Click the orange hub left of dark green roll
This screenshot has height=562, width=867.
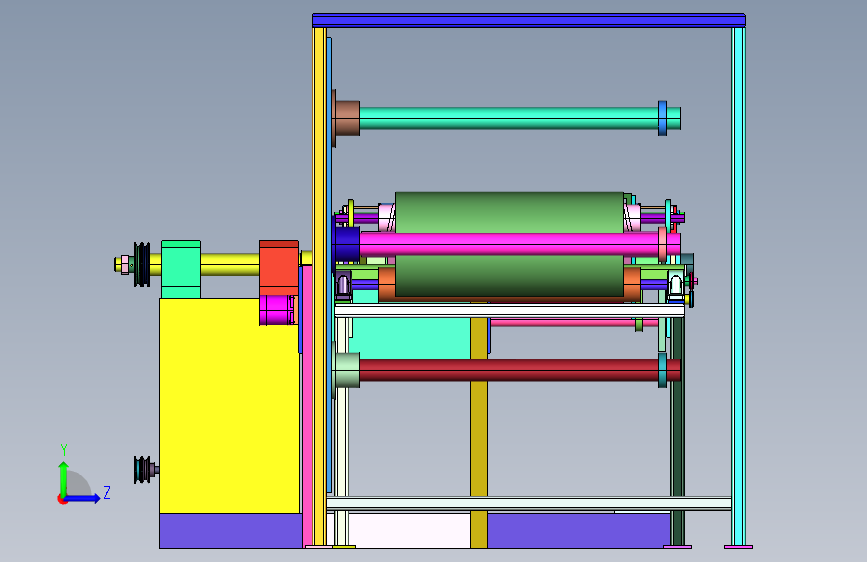click(387, 284)
